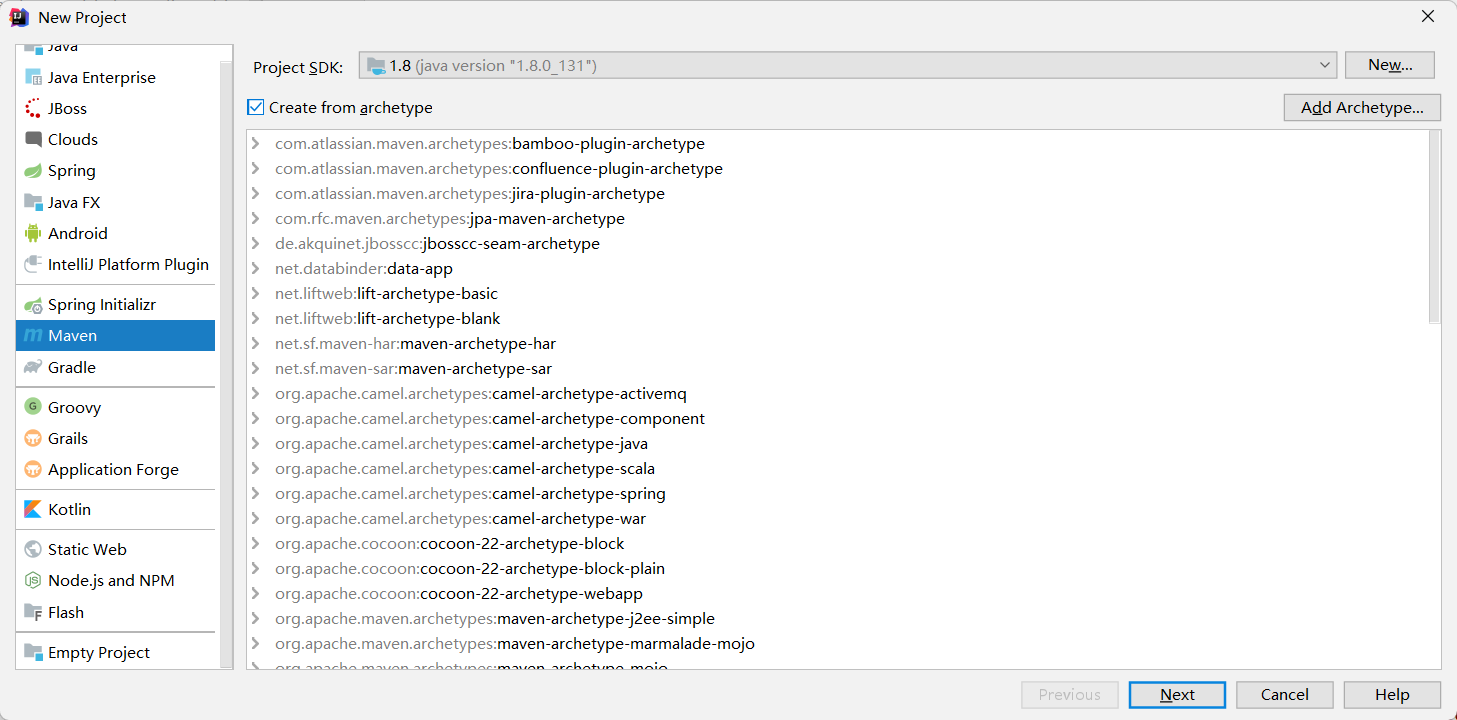Select cocoon-22-archetype-block row
This screenshot has width=1457, height=720.
pos(838,544)
